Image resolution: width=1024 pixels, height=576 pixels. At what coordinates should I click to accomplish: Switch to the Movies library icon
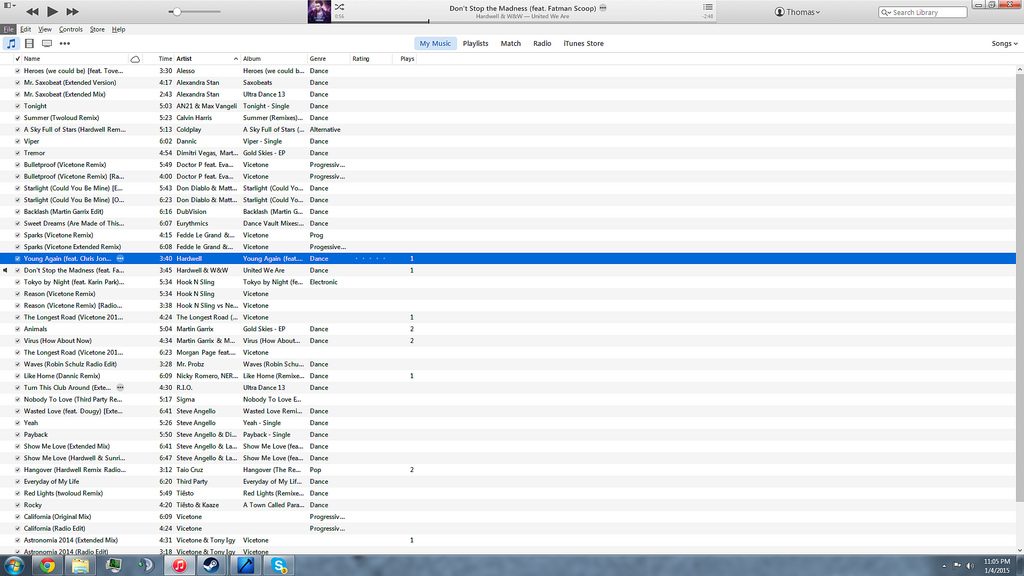pos(29,44)
